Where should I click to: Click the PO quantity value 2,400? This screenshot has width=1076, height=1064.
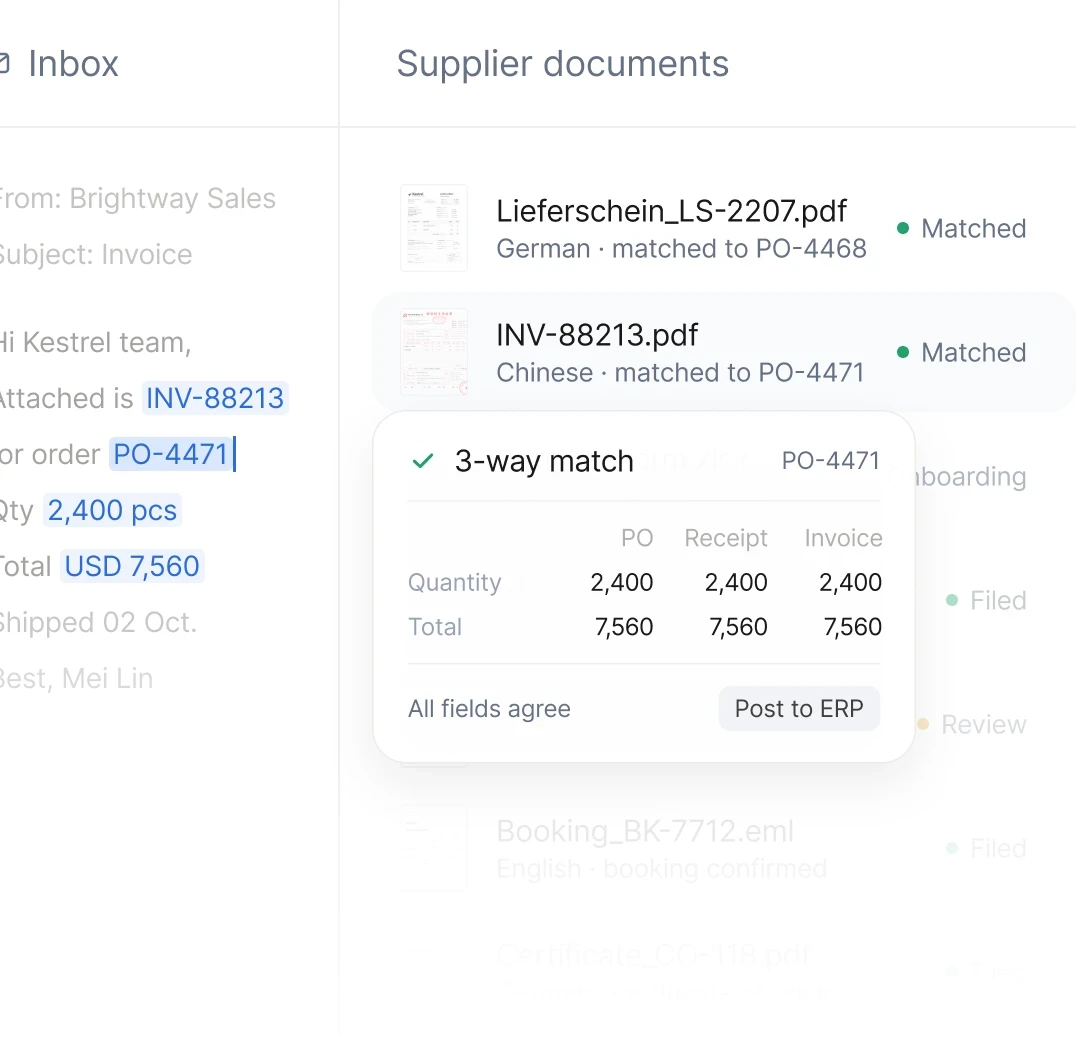coord(622,582)
